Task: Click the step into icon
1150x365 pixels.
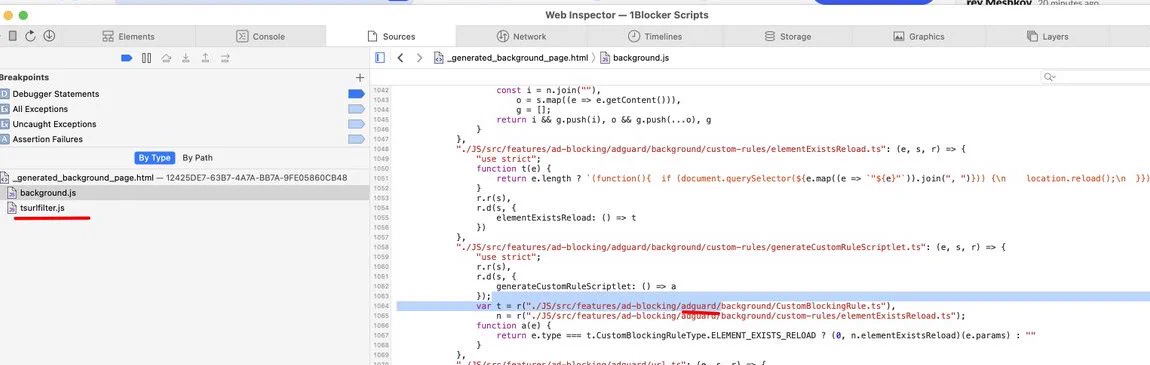Action: [186, 58]
